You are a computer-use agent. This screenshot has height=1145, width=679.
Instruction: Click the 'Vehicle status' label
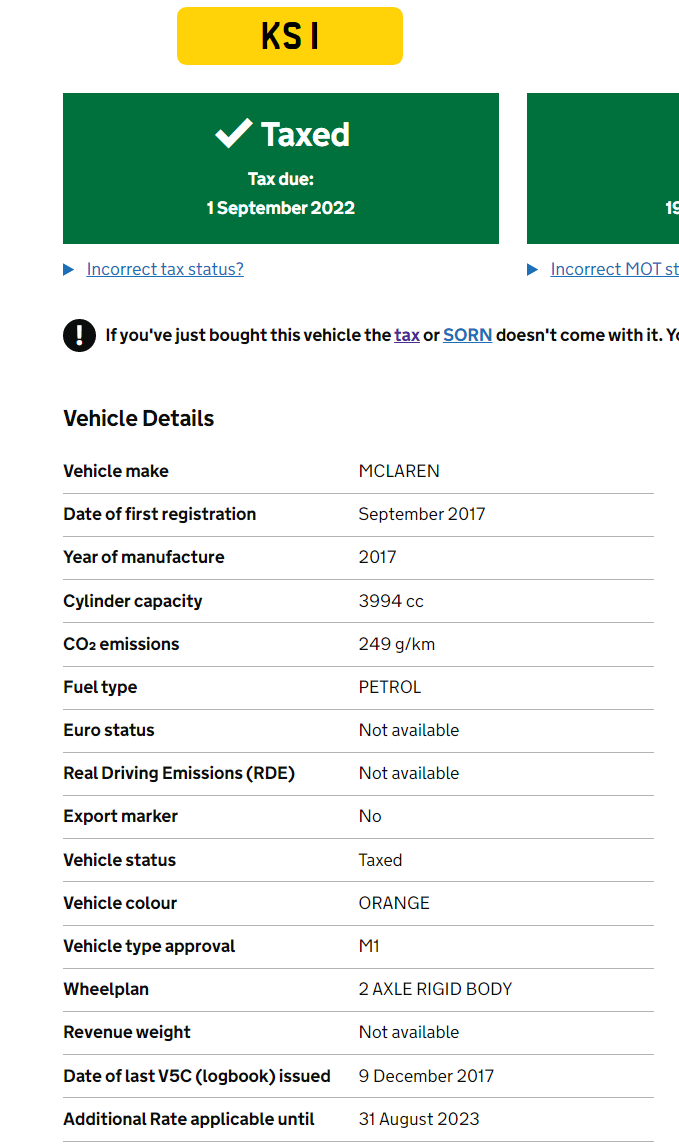(120, 860)
